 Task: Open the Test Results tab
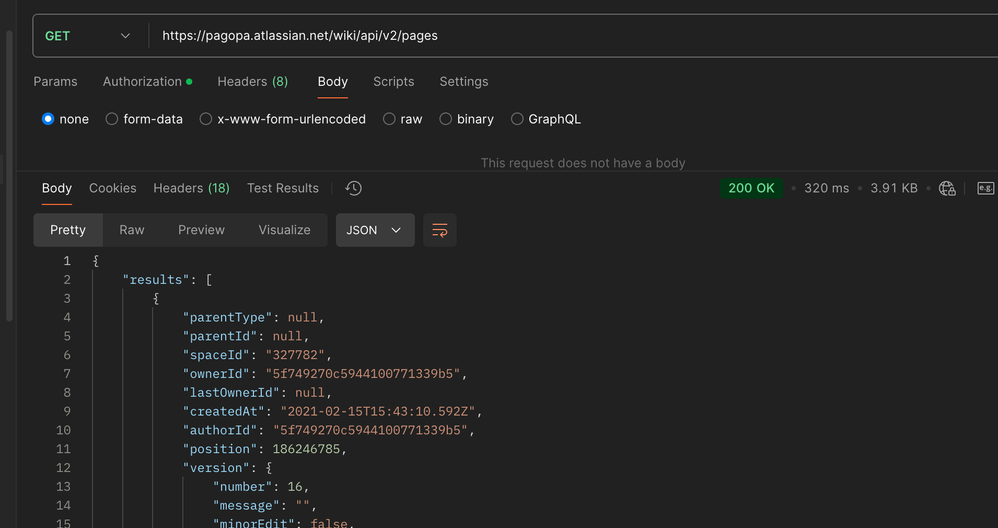(283, 188)
